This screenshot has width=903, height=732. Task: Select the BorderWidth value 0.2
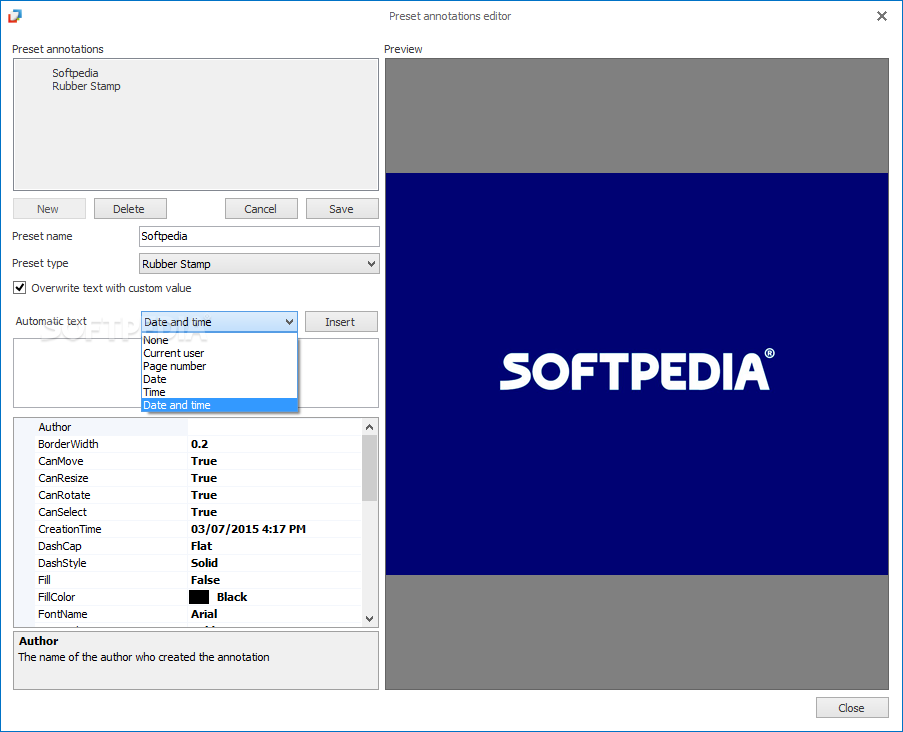pos(199,444)
